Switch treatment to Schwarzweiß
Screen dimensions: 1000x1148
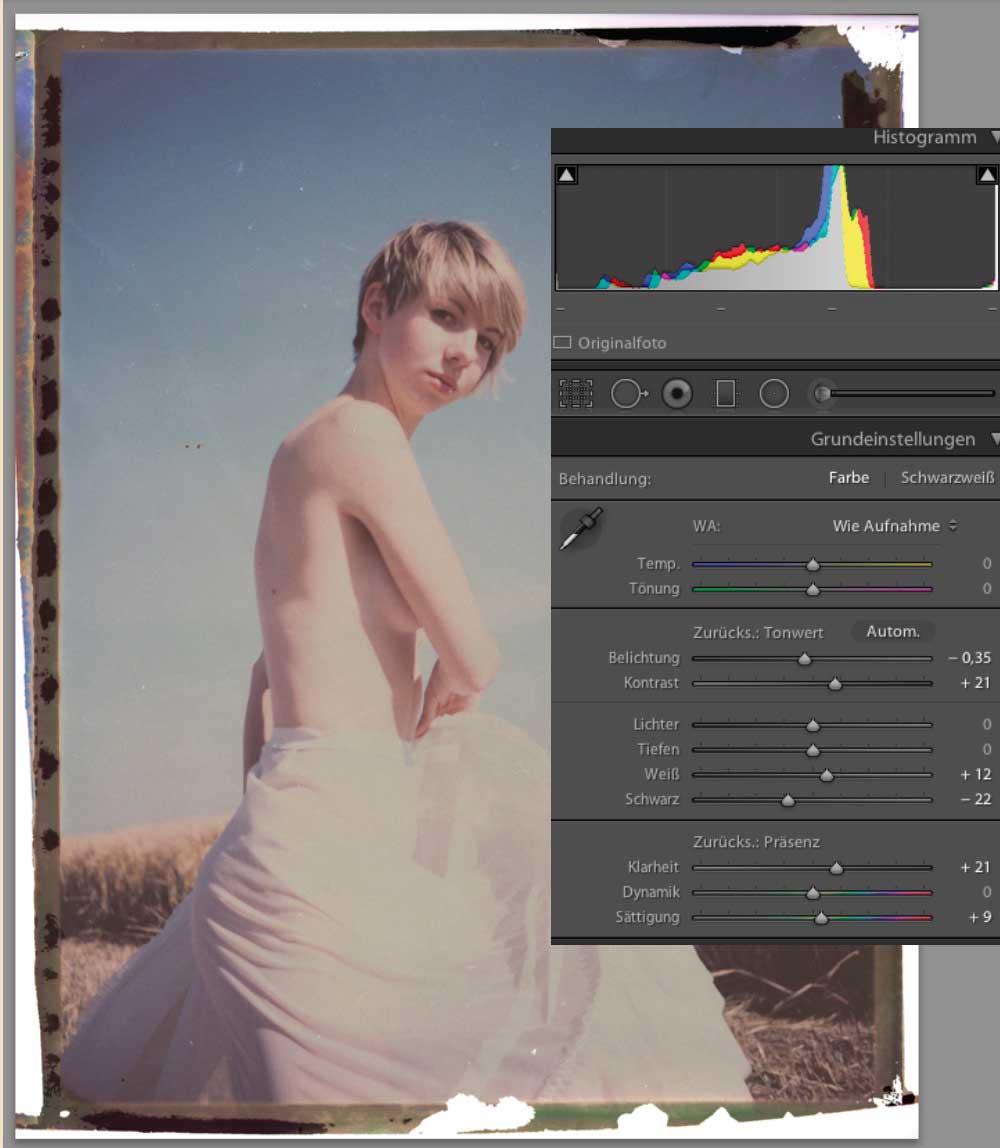point(947,478)
